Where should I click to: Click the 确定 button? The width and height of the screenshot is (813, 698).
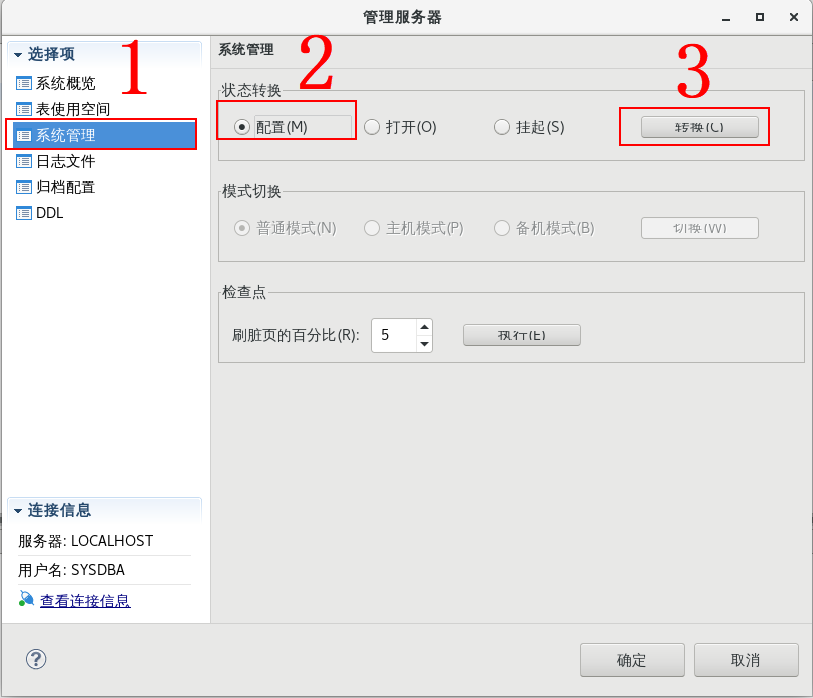click(632, 660)
